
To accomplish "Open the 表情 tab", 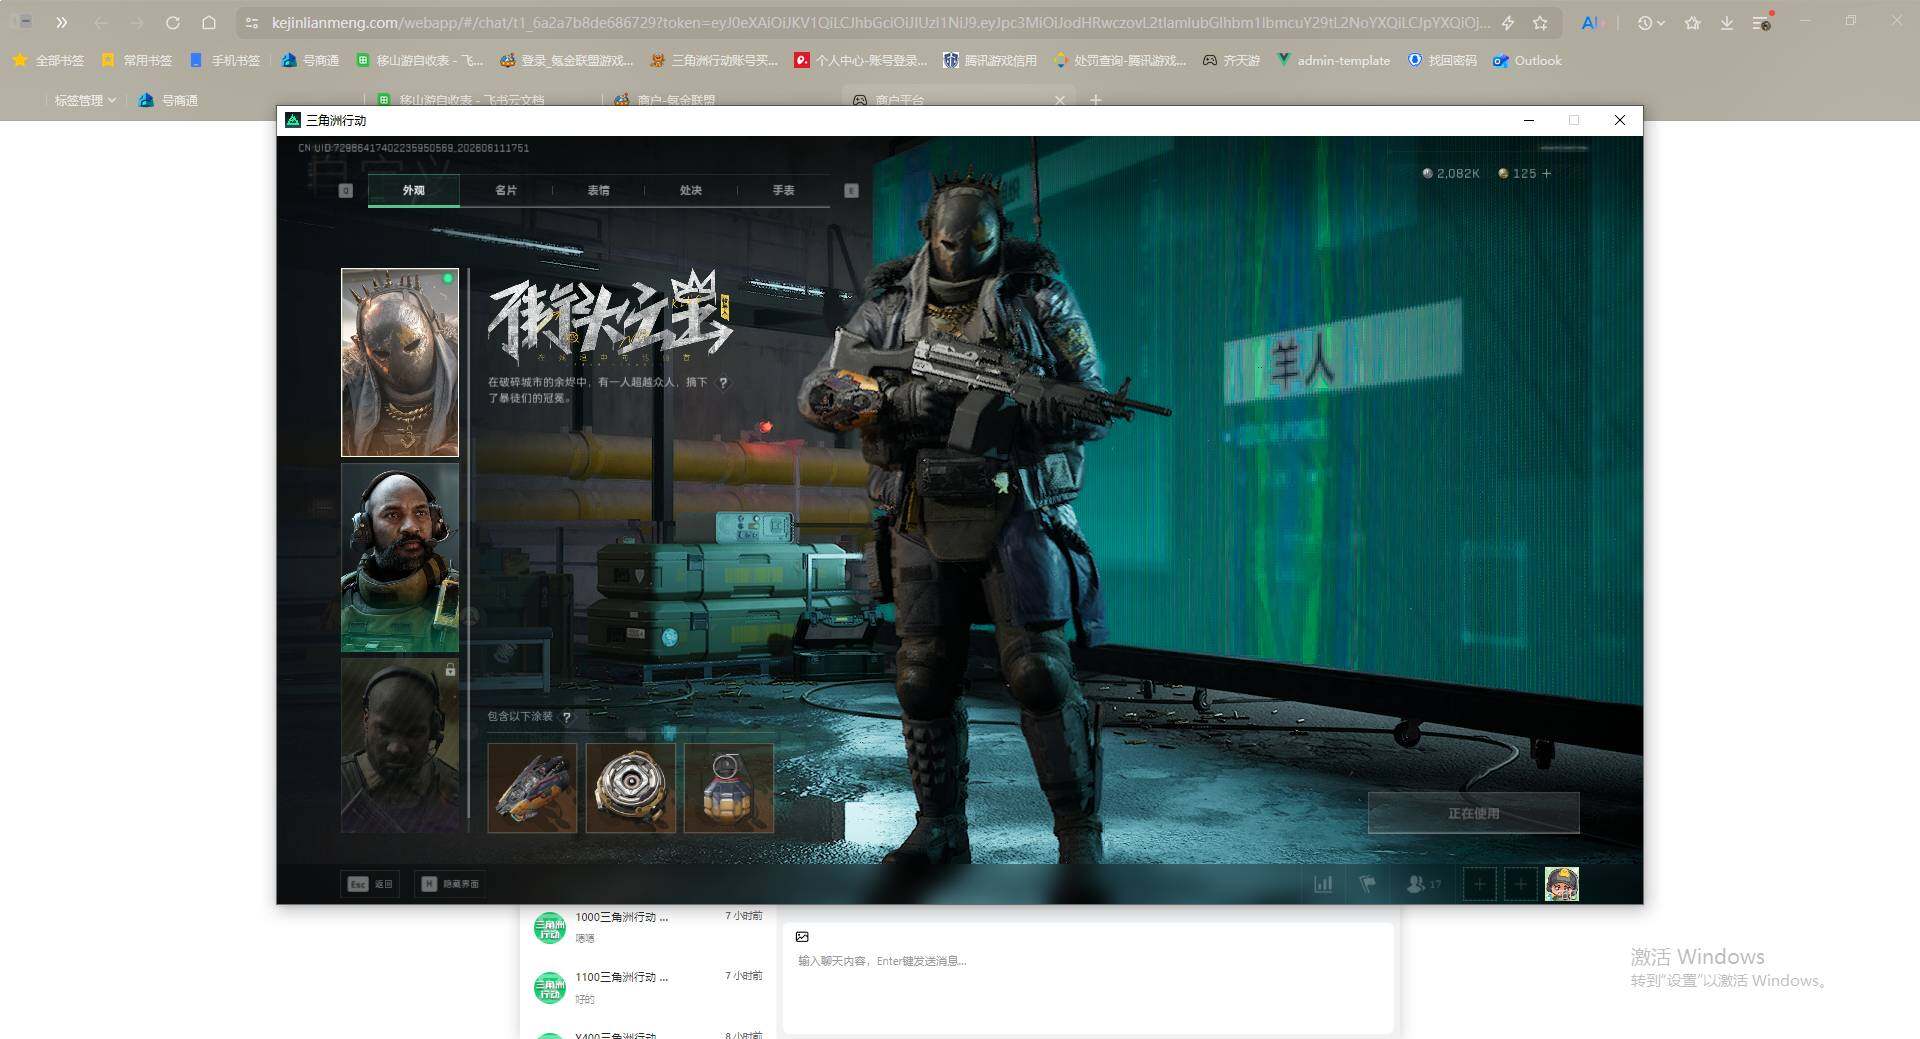I will (598, 190).
